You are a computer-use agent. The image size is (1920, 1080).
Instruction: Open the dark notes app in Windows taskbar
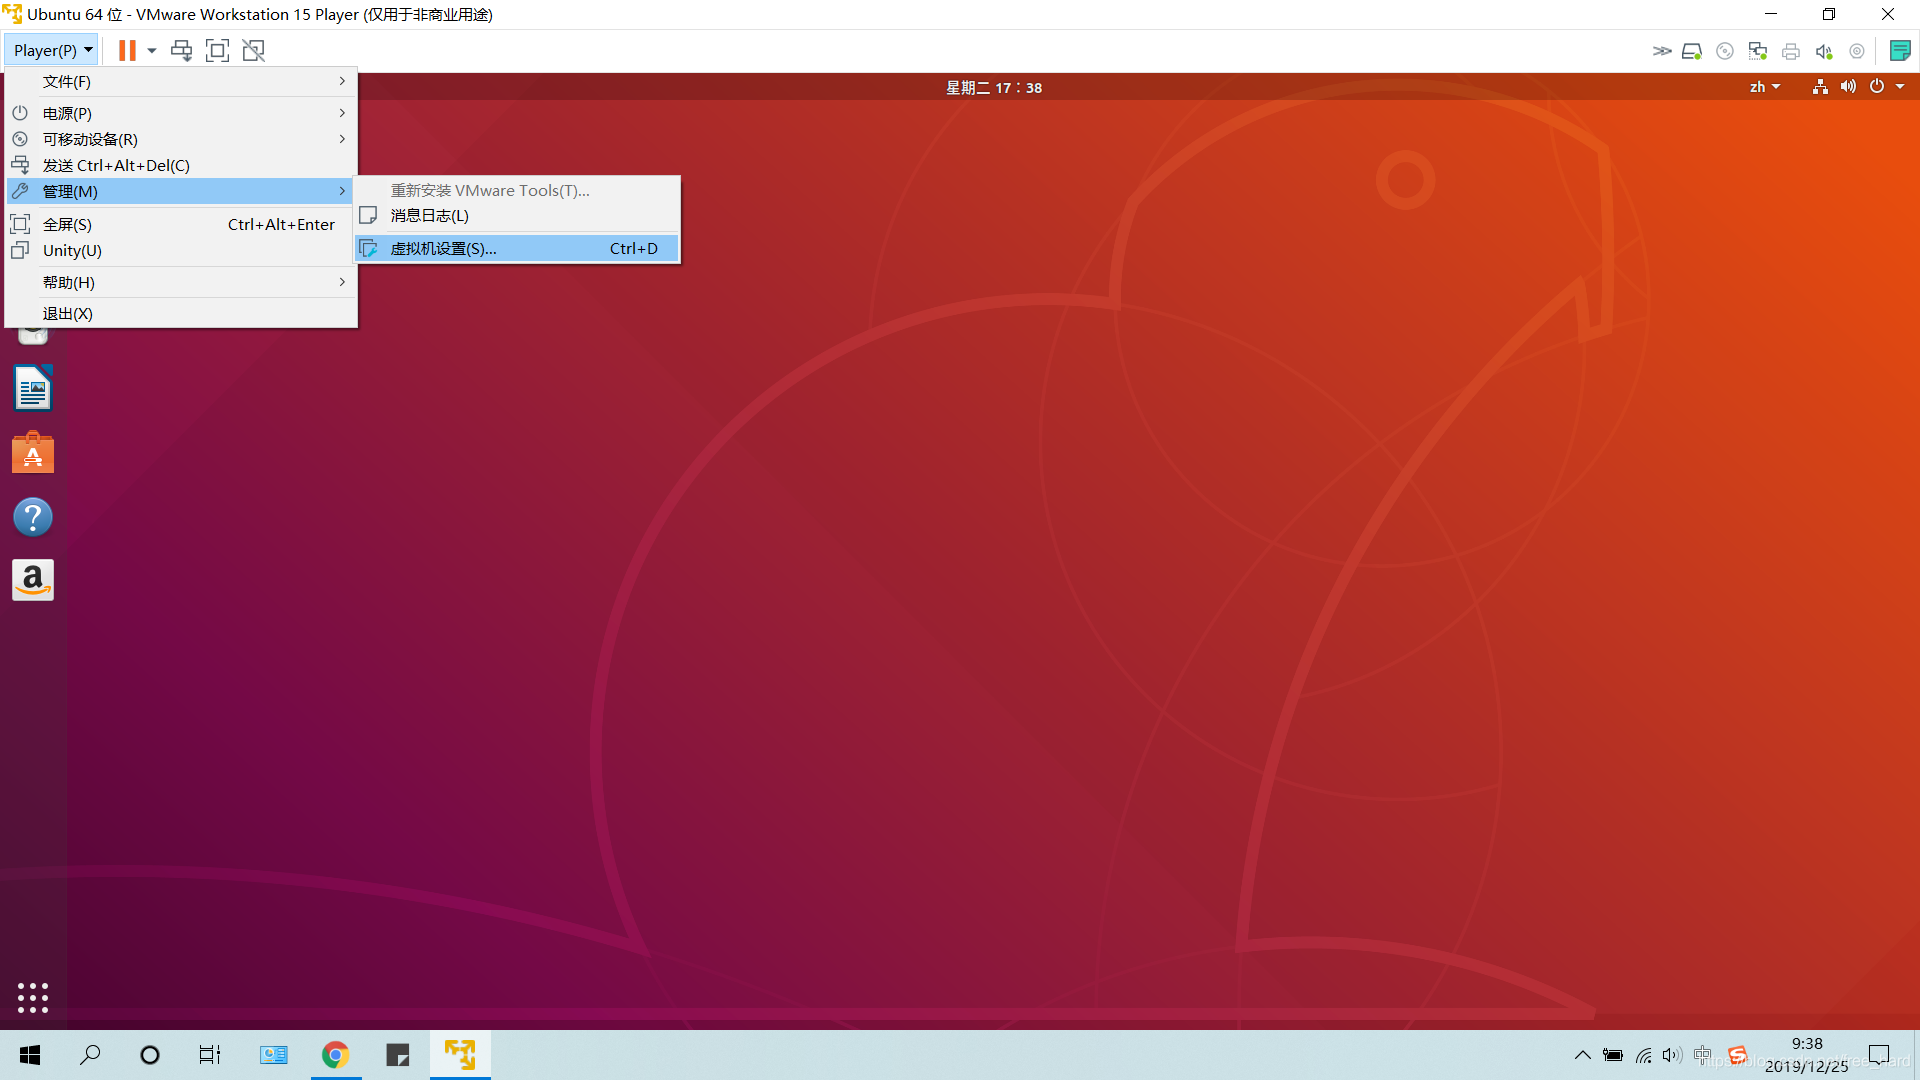pos(398,1055)
